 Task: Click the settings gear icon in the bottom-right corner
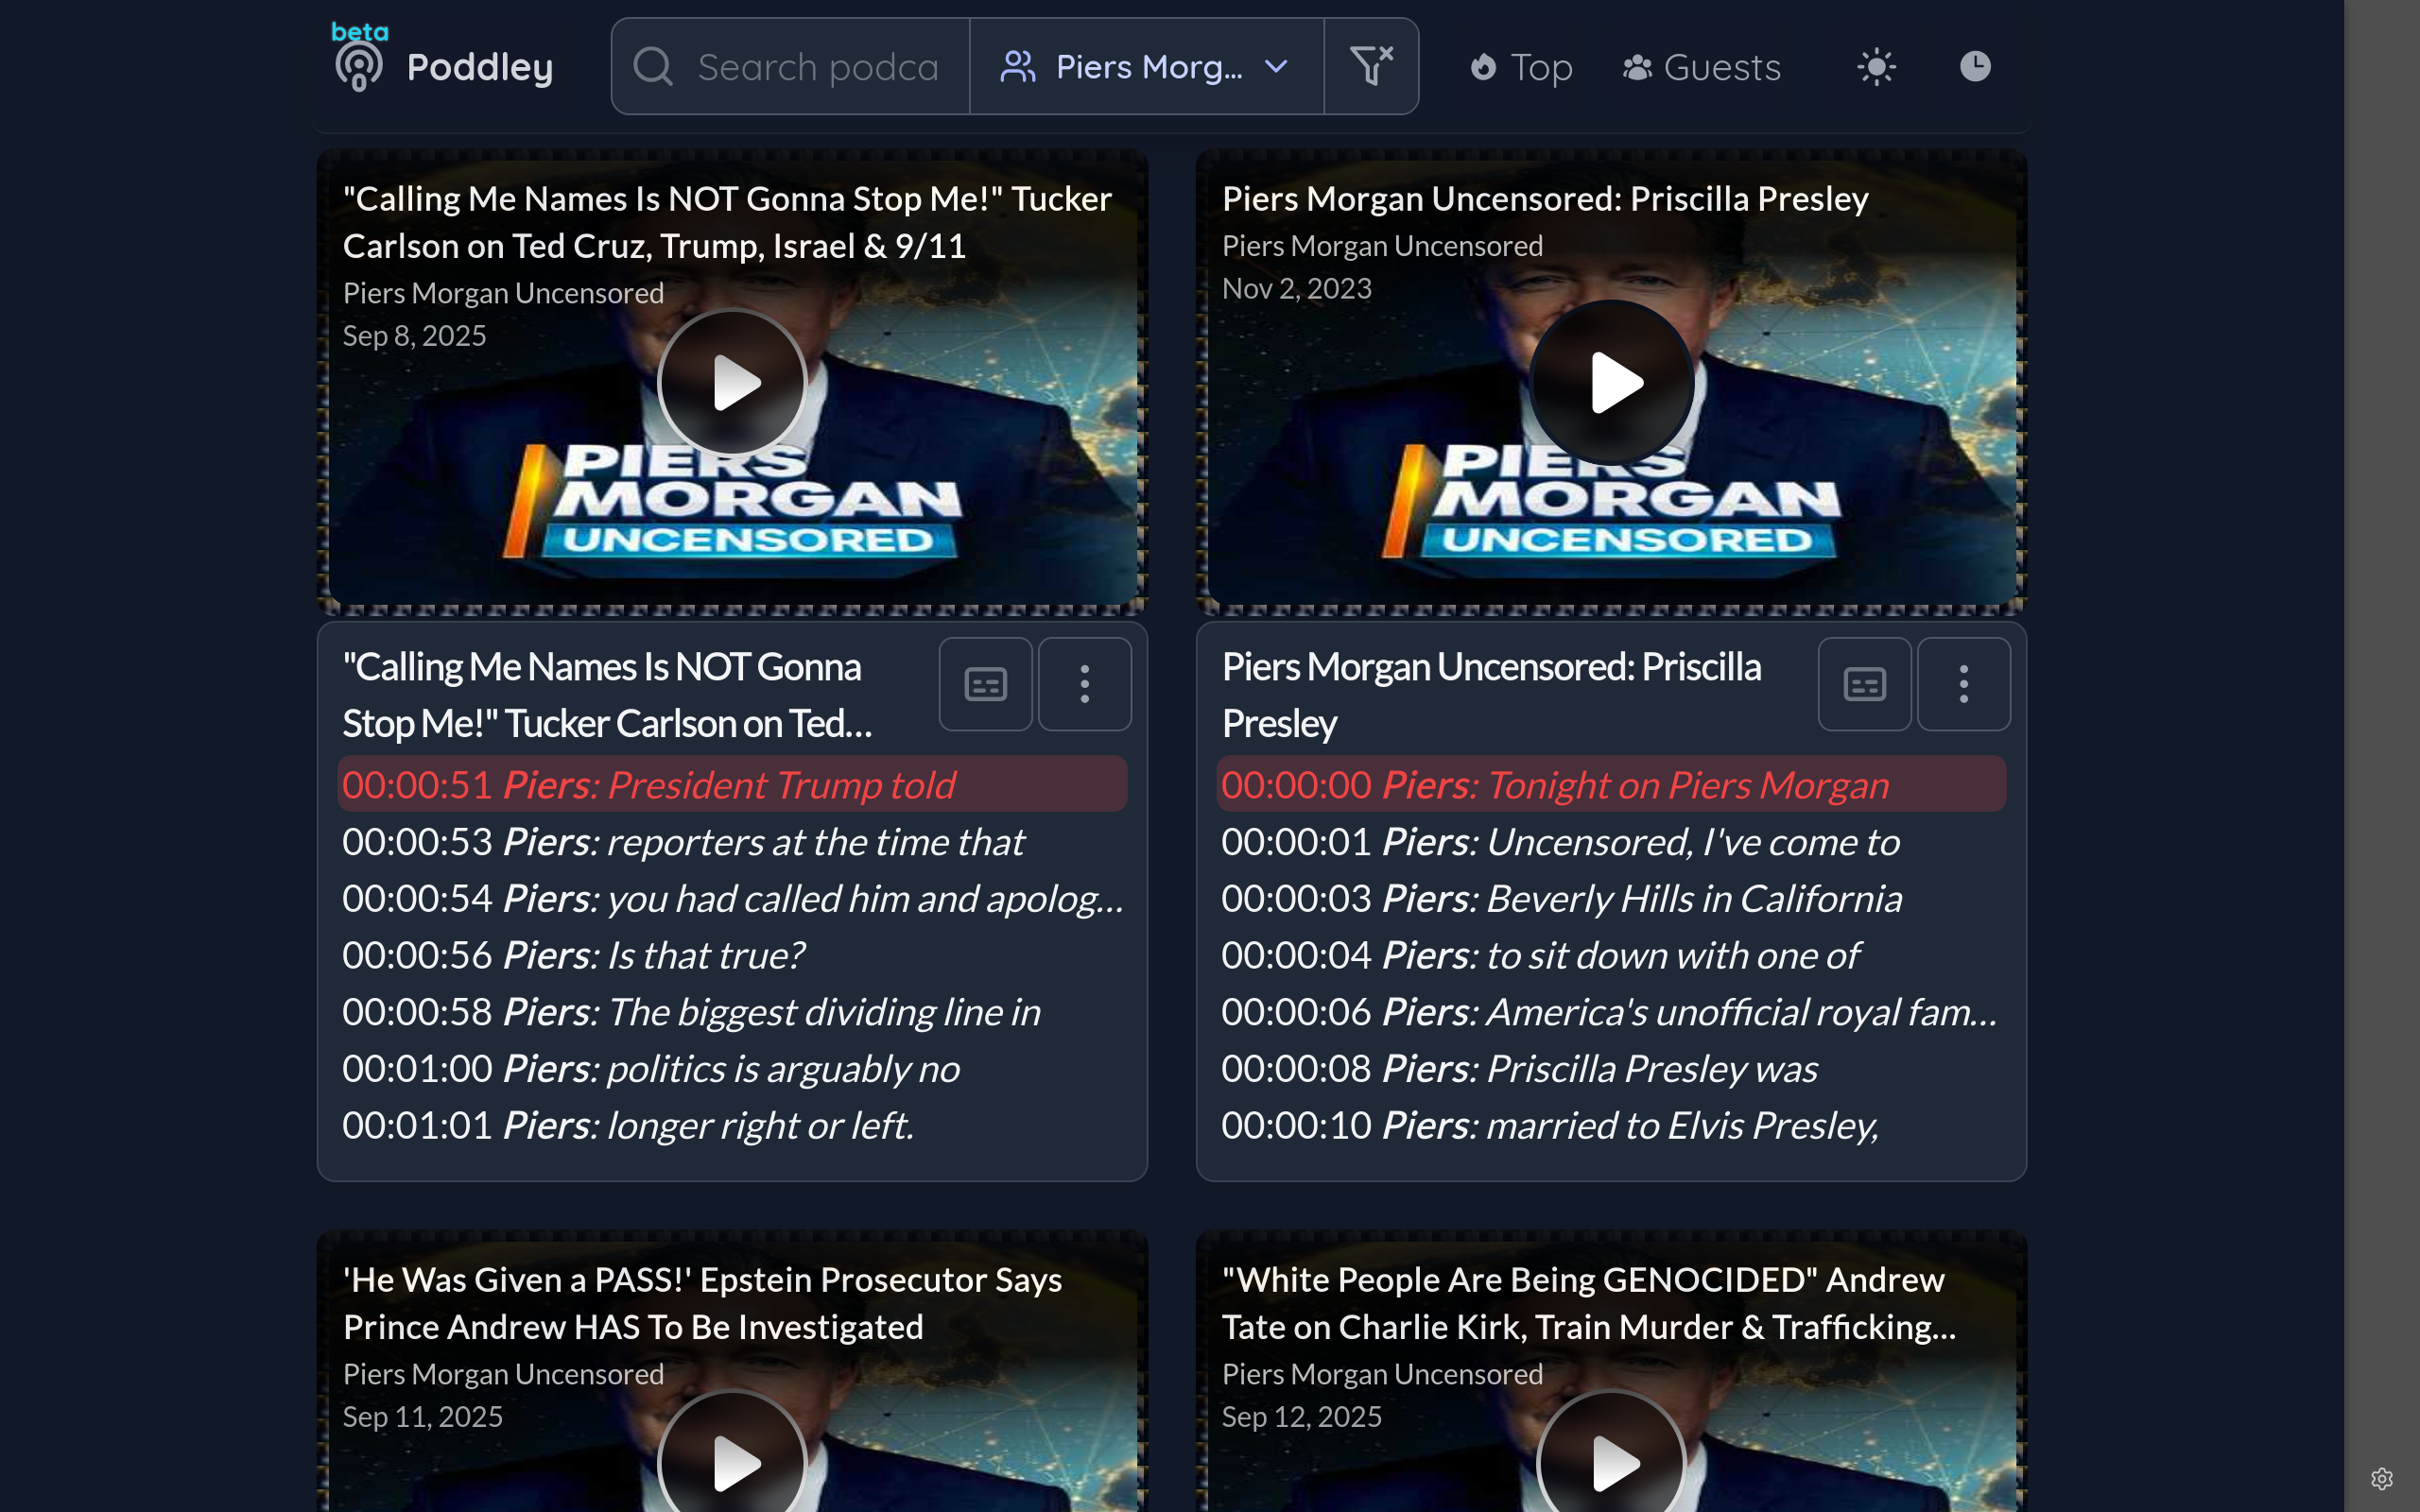point(2381,1478)
